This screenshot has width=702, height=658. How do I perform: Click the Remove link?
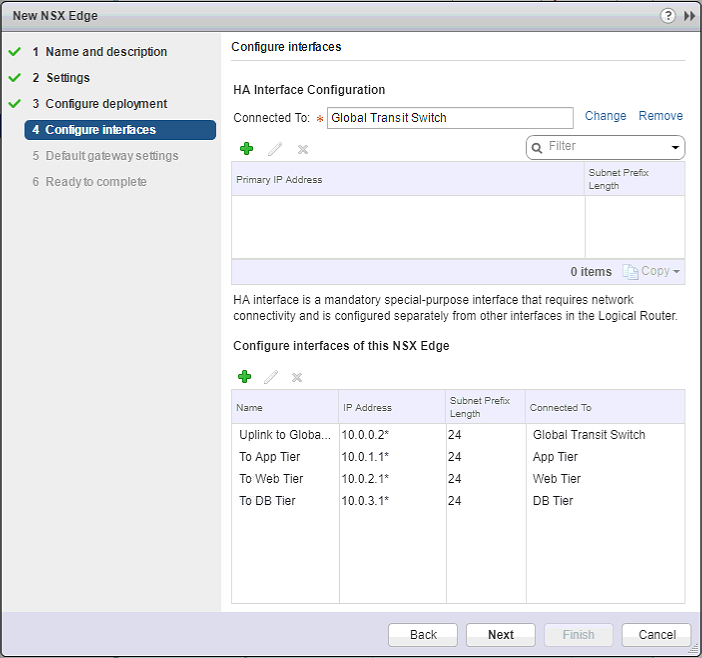click(x=660, y=116)
